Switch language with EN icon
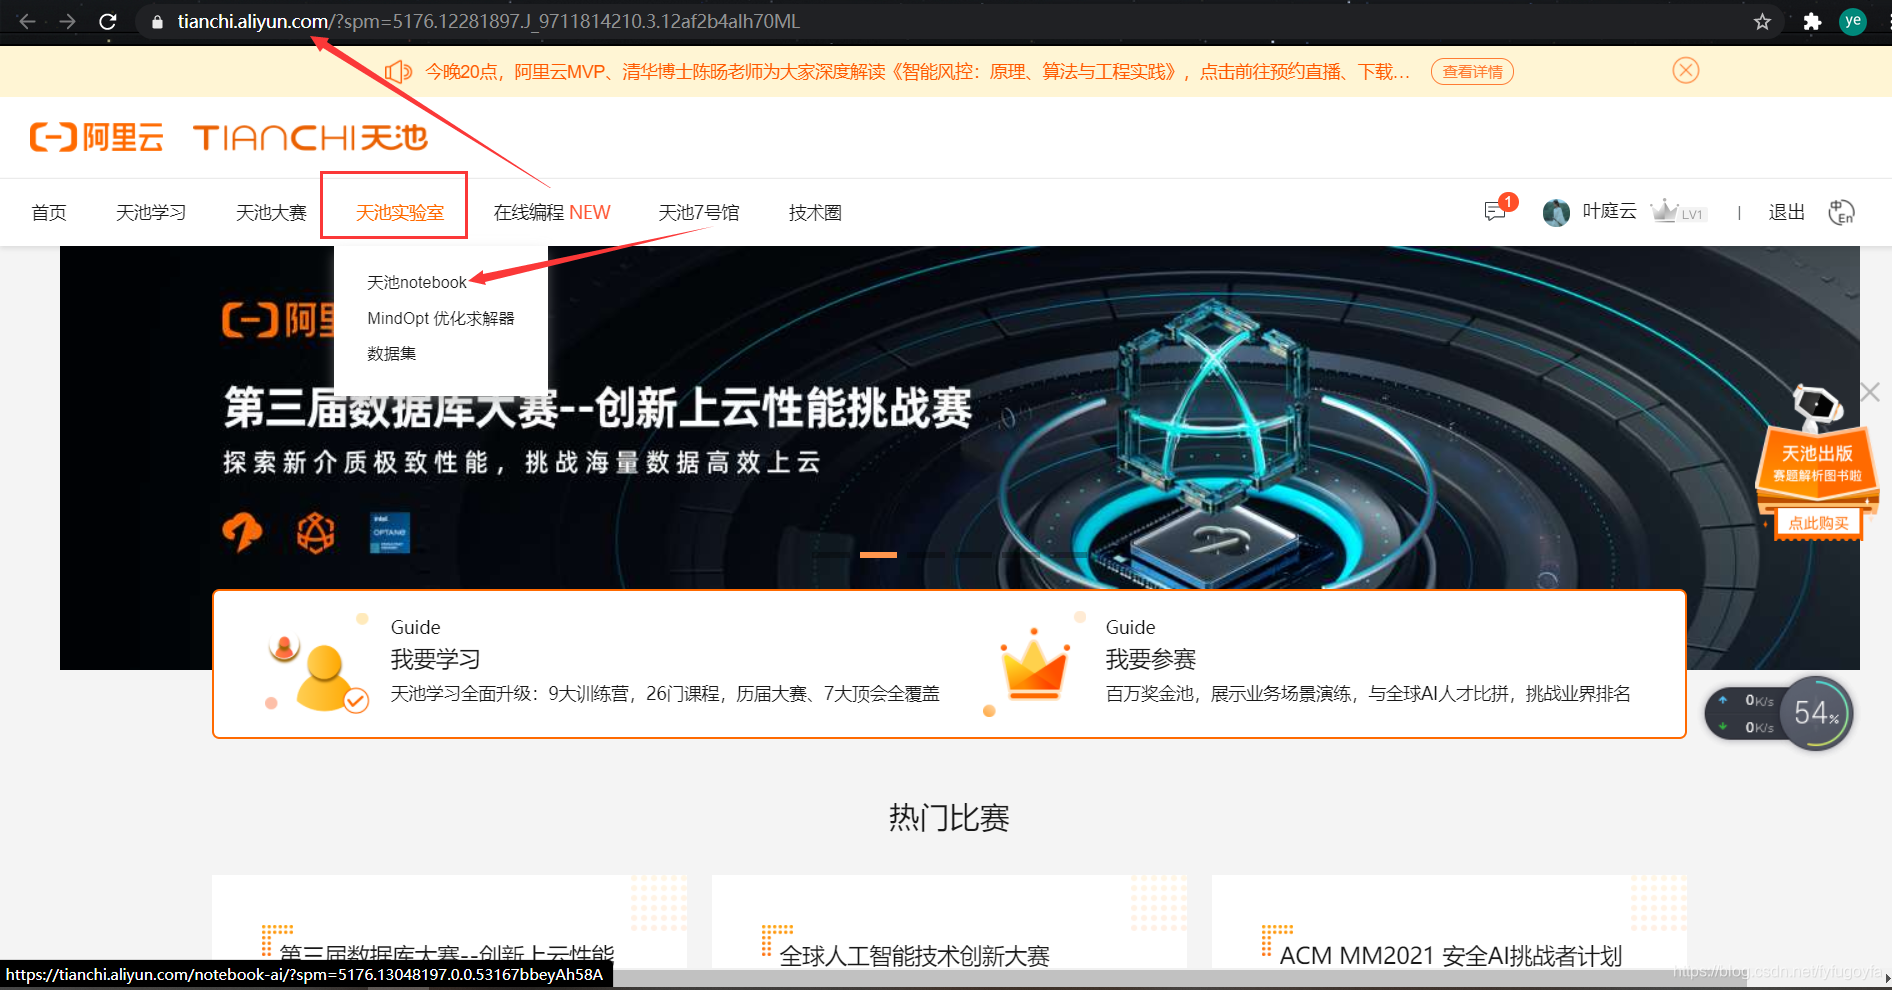1892x990 pixels. coord(1841,212)
